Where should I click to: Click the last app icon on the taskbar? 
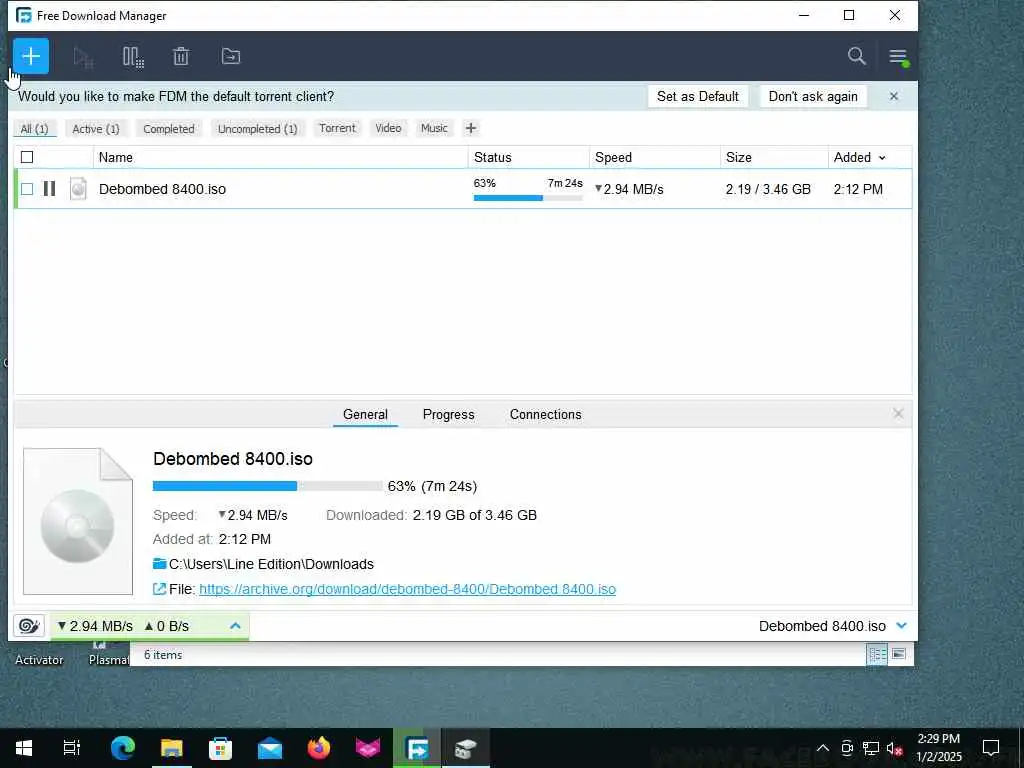[x=466, y=748]
